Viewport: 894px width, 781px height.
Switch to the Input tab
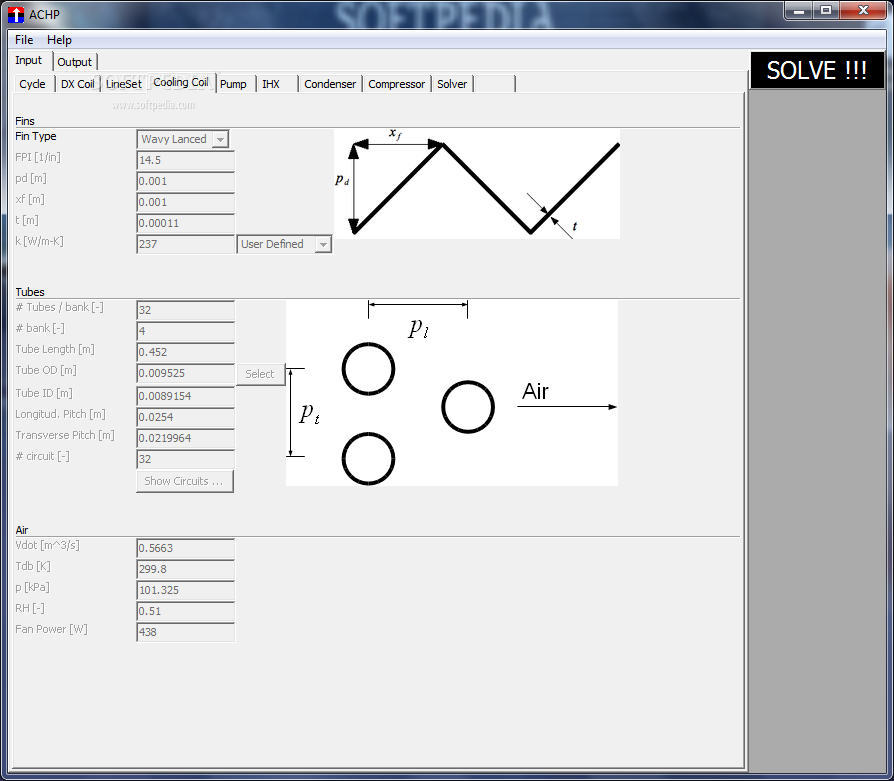[x=29, y=60]
